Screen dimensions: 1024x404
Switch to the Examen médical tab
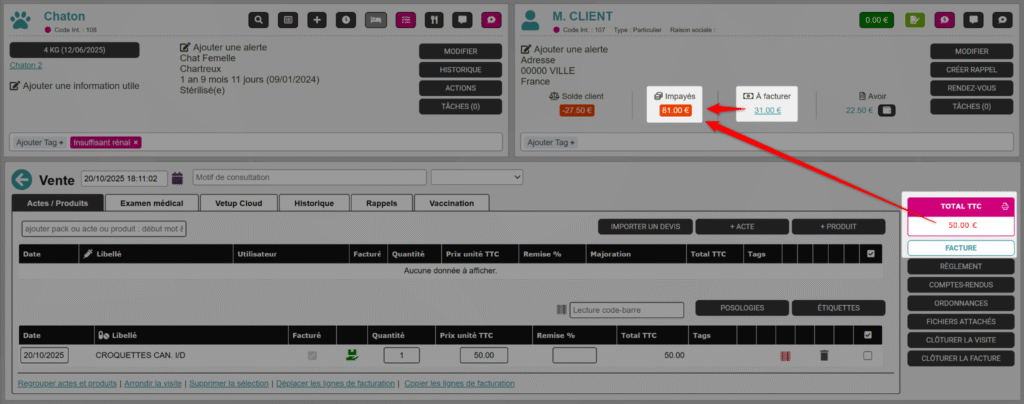point(151,203)
